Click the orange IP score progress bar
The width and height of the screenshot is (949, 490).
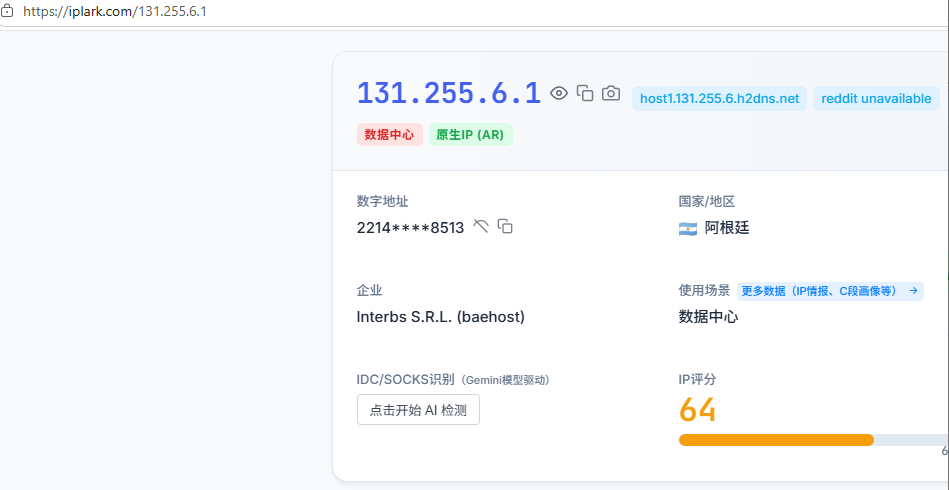click(x=776, y=440)
